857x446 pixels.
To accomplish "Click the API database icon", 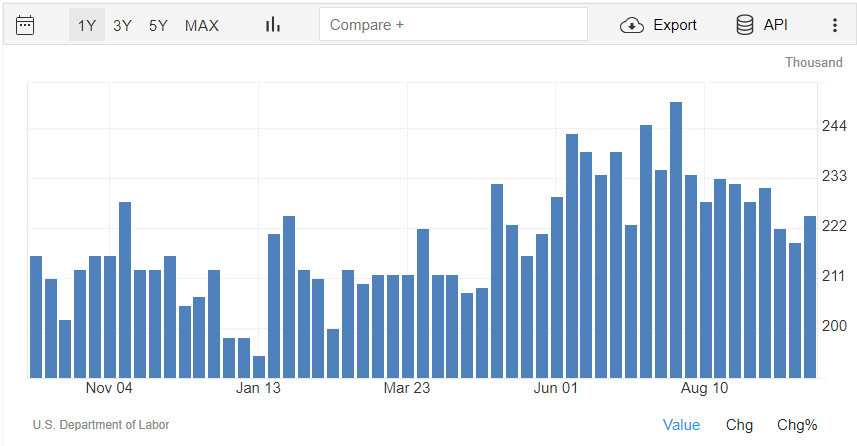I will pos(744,25).
